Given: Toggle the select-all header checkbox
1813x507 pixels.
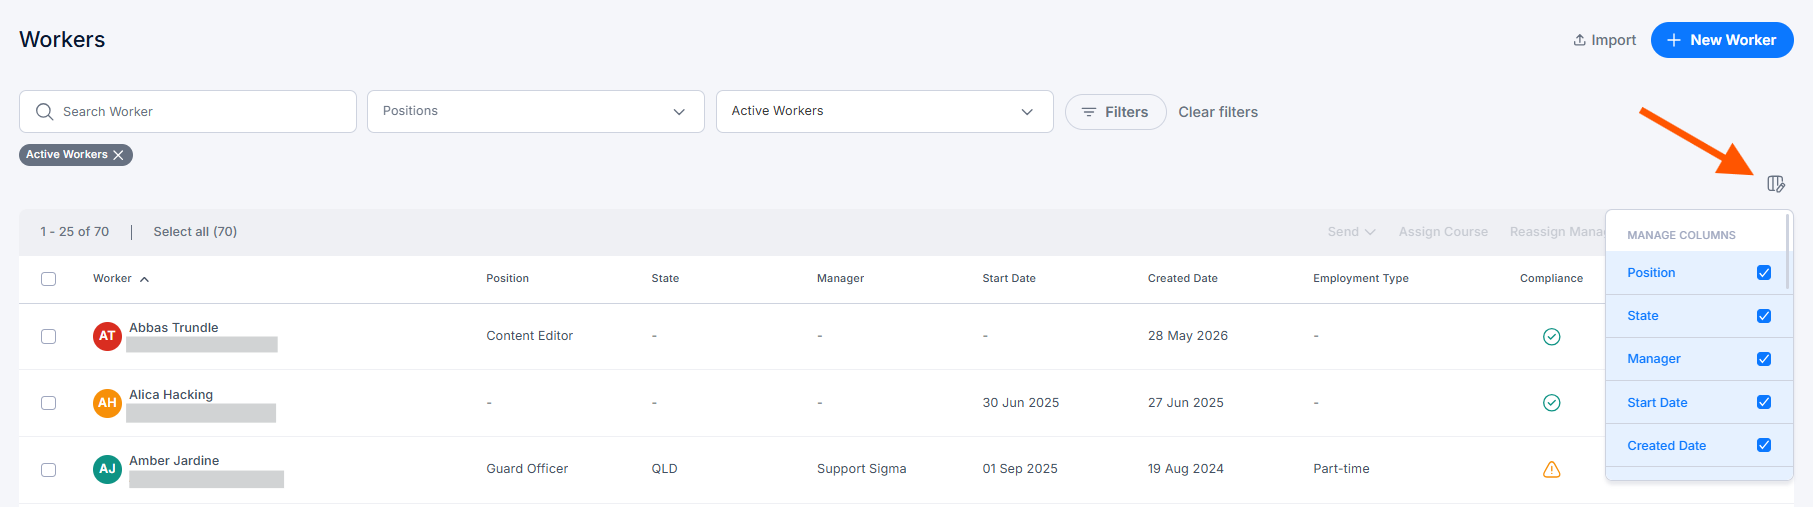Looking at the screenshot, I should 48,279.
